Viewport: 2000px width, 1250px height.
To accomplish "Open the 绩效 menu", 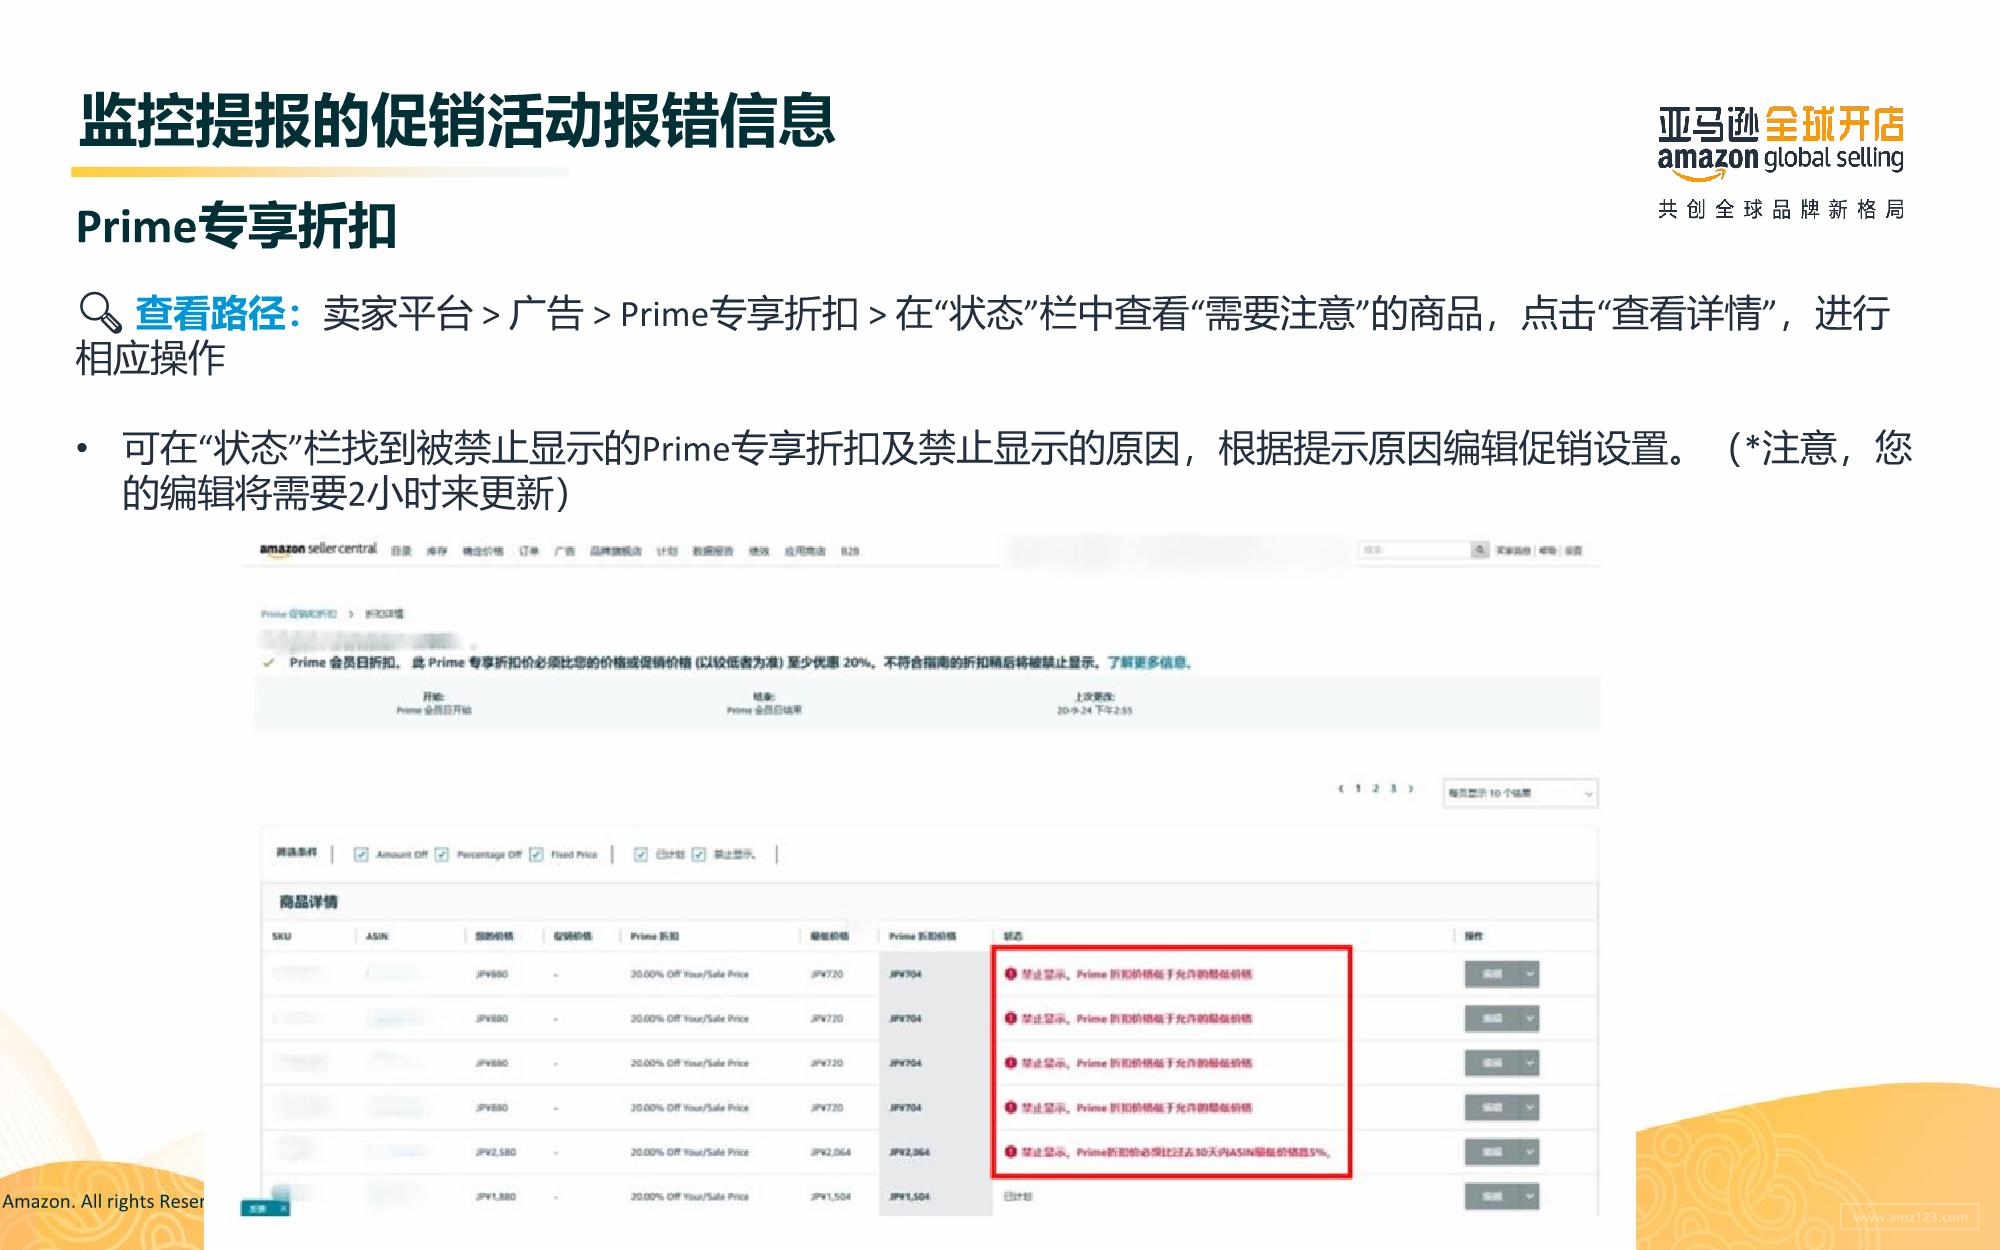I will point(759,551).
